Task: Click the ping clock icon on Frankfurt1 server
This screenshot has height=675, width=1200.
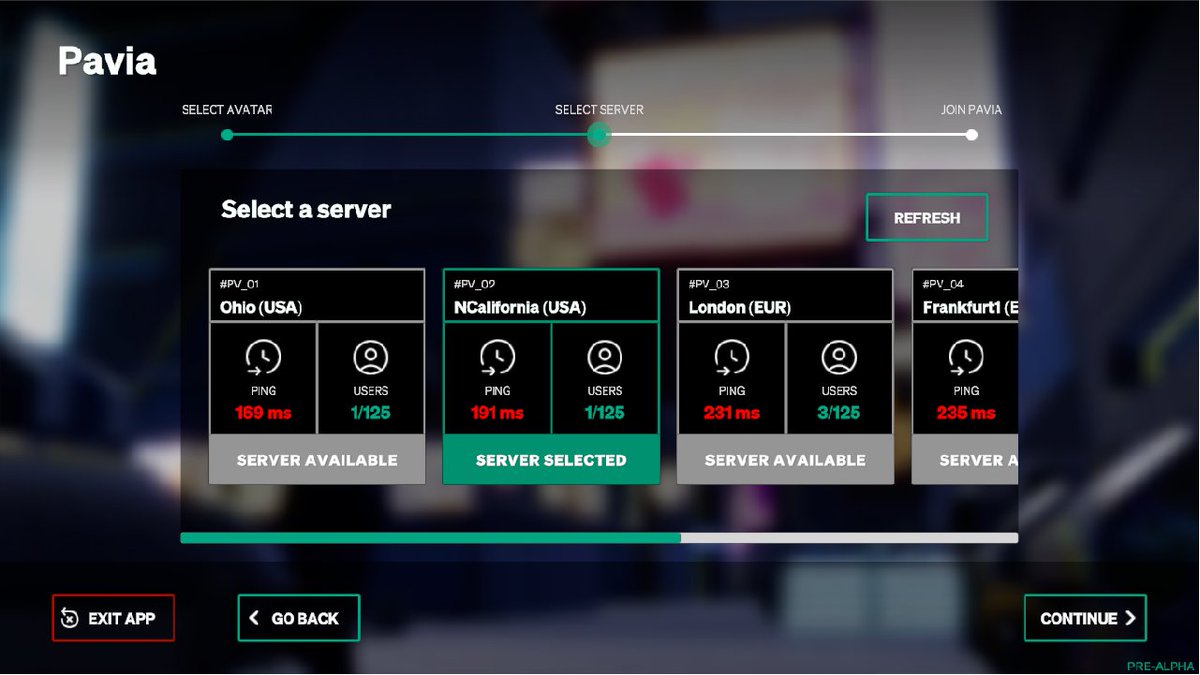Action: pos(965,358)
